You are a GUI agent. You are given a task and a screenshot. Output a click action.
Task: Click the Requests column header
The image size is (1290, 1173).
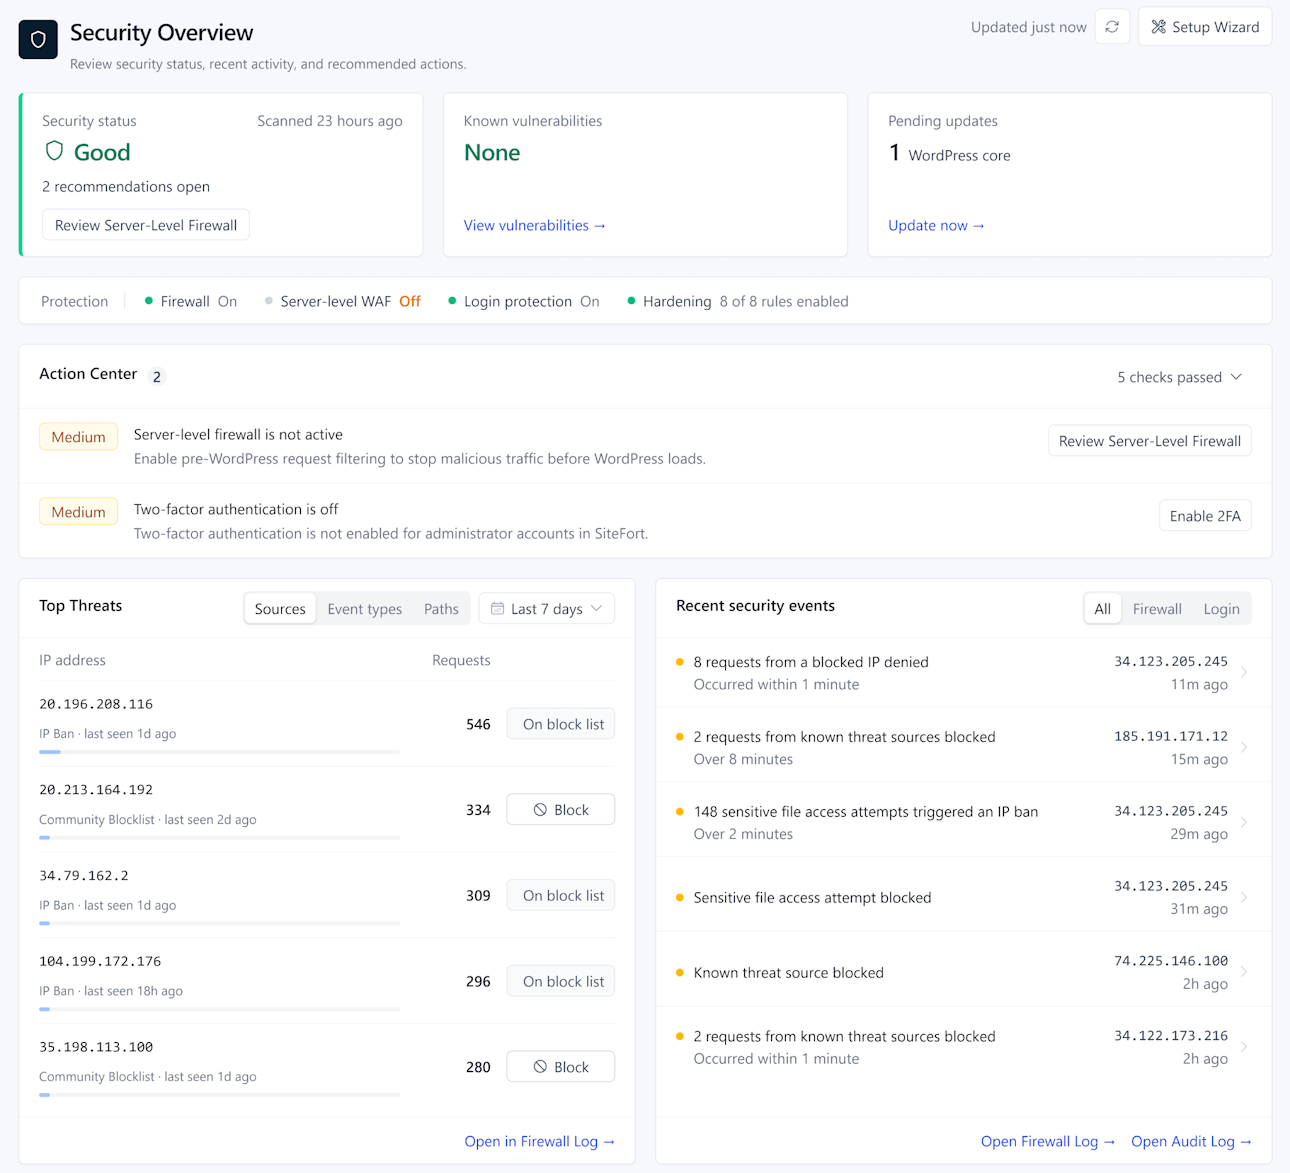pos(461,660)
